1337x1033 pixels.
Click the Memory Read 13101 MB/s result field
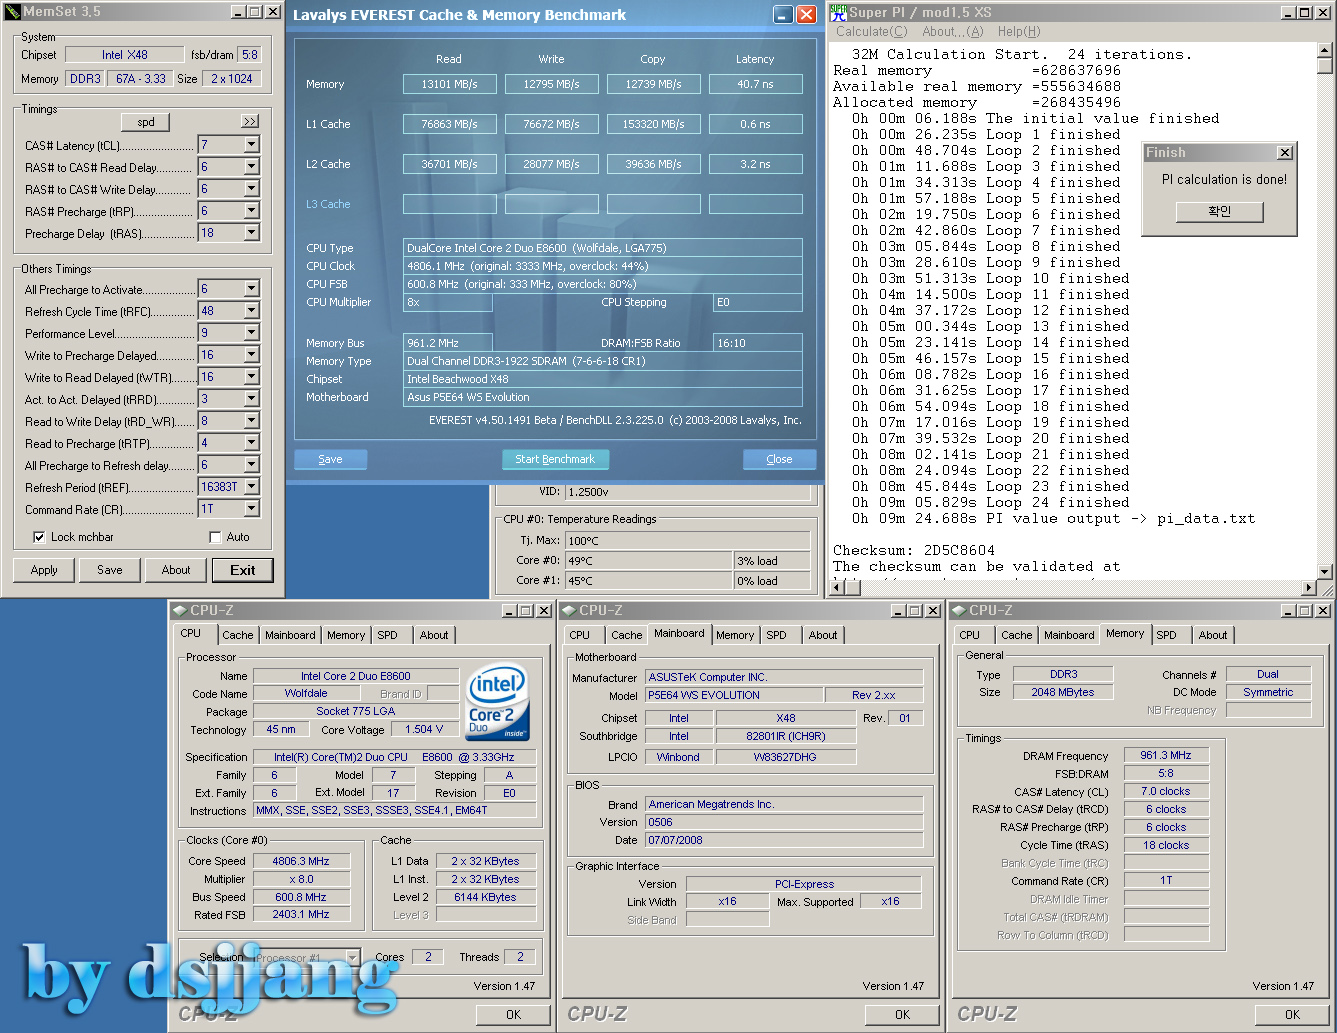450,84
